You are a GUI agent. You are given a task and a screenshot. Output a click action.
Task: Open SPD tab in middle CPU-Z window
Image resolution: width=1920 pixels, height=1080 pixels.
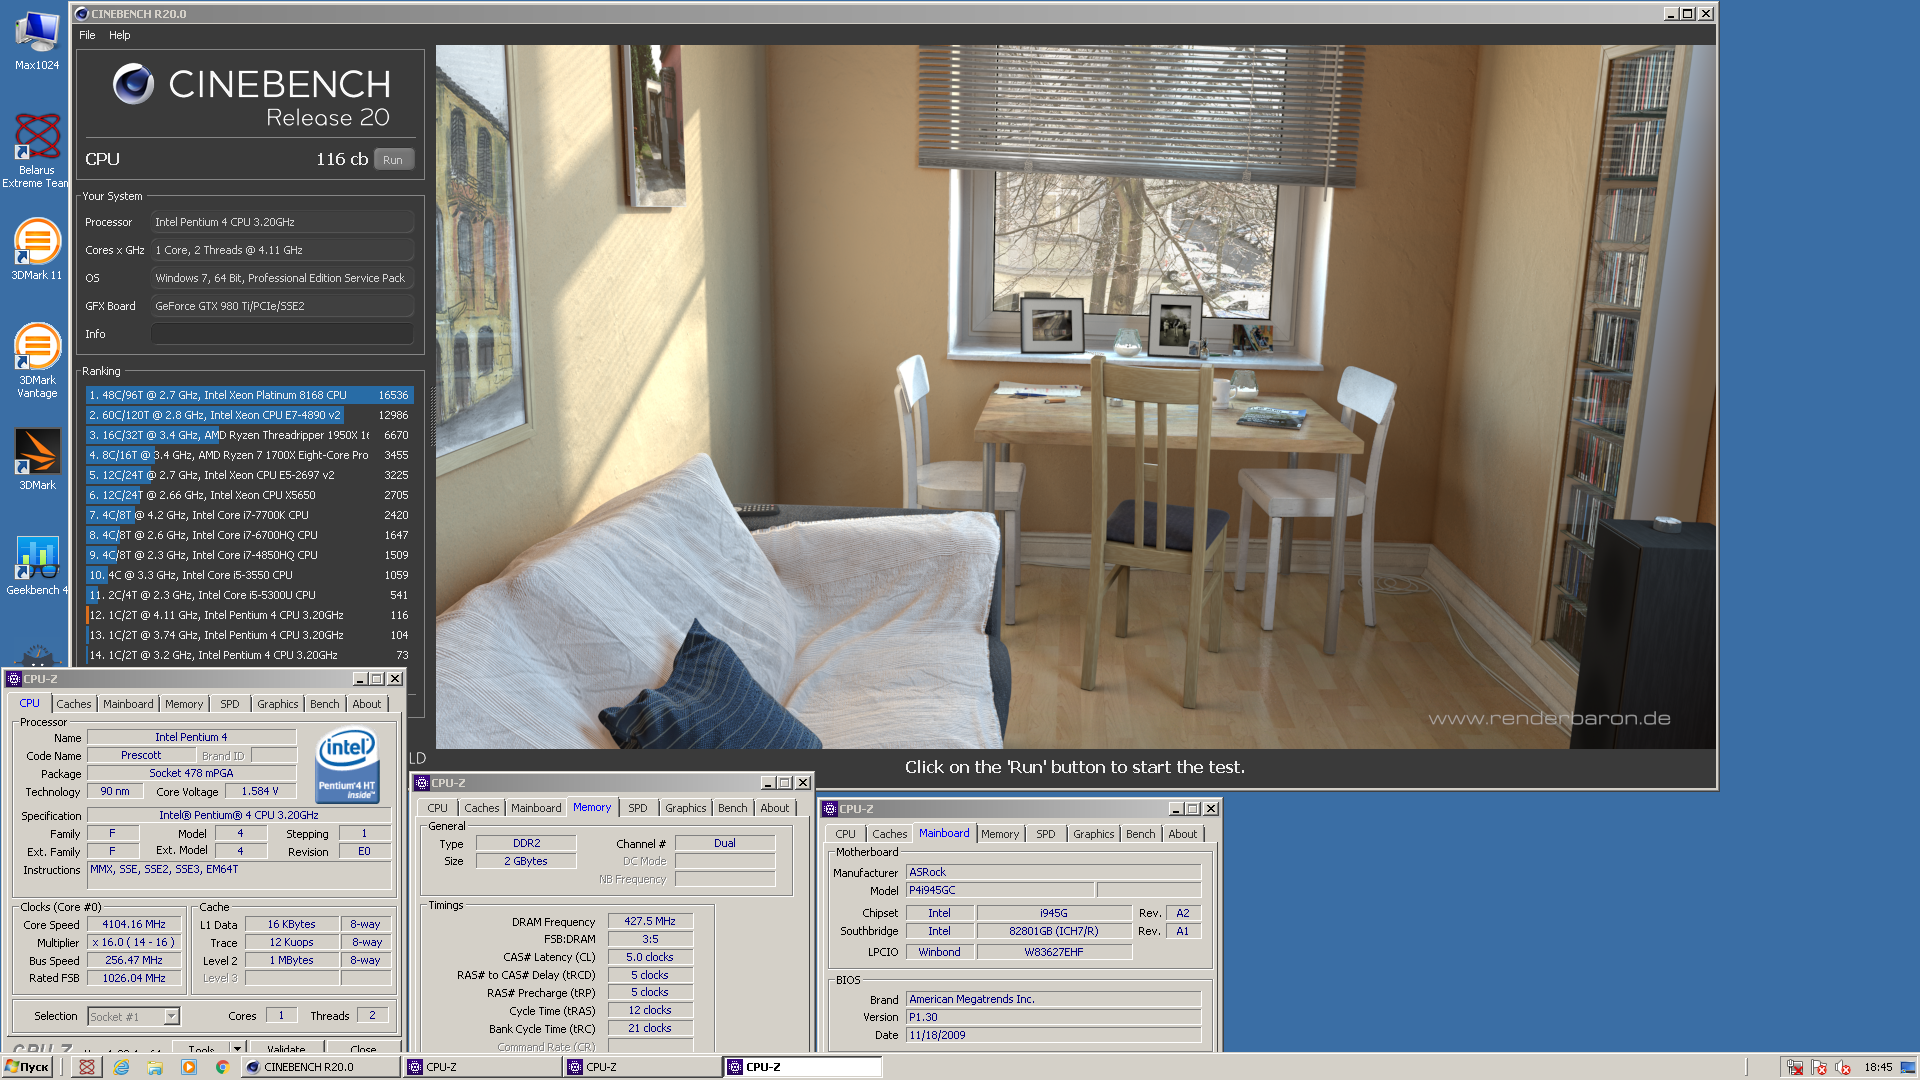(638, 808)
